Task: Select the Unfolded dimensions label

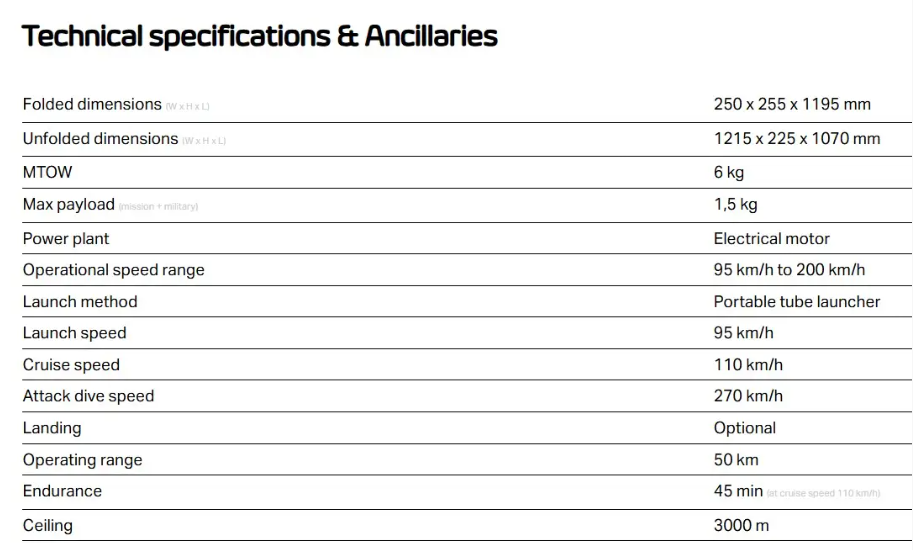Action: 100,139
